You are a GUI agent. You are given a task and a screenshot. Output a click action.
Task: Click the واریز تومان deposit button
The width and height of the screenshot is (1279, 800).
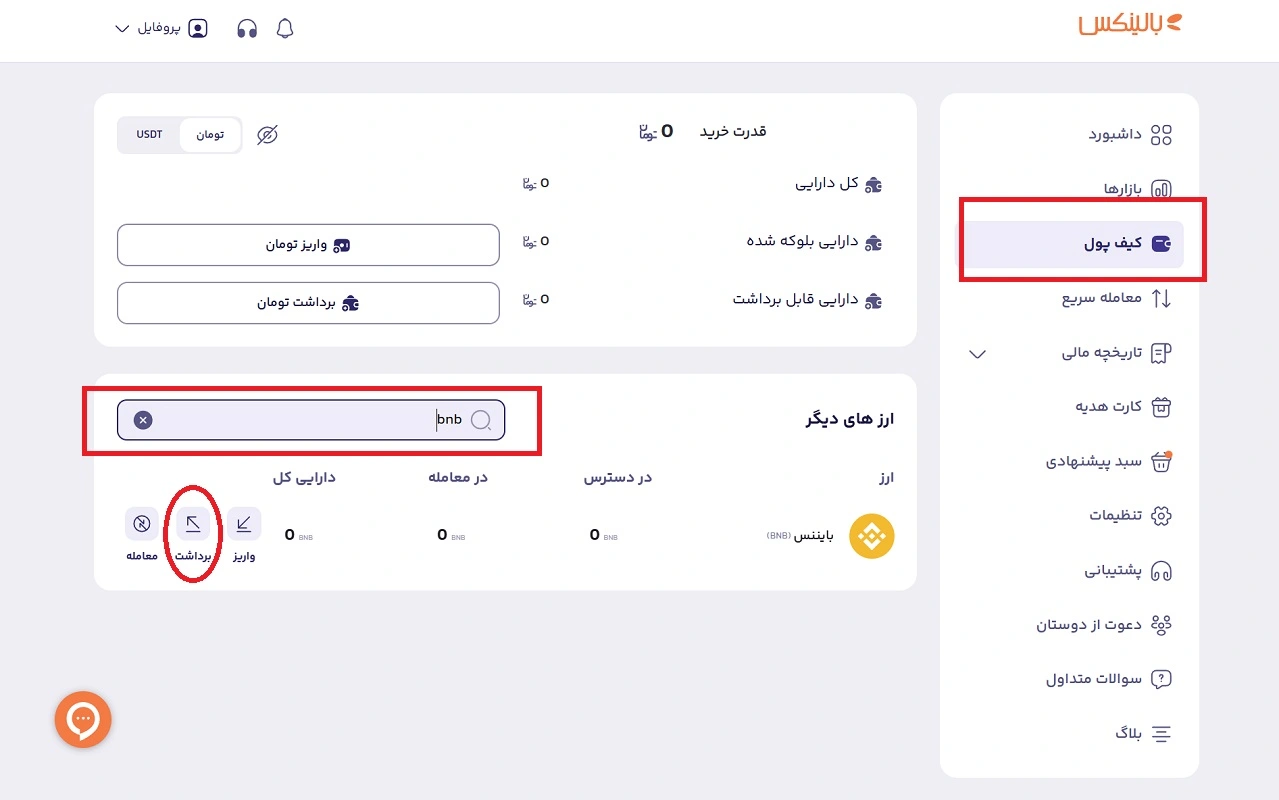[x=308, y=245]
